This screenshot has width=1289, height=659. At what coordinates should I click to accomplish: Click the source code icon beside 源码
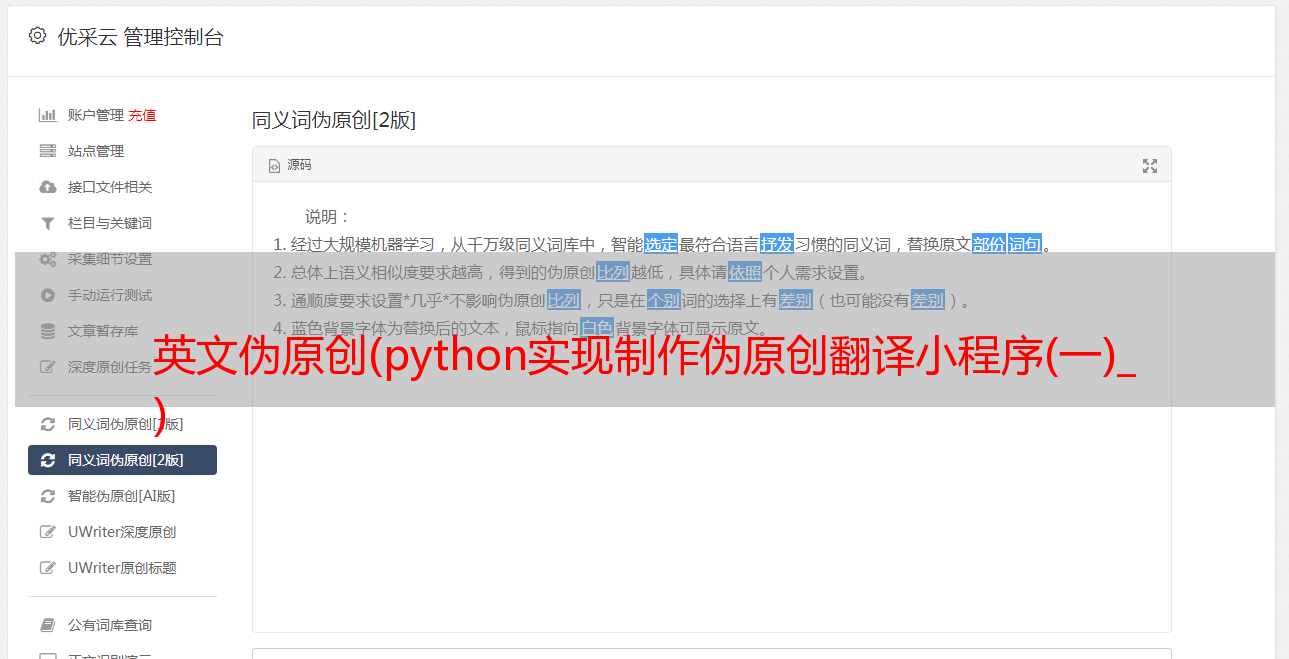click(x=274, y=166)
